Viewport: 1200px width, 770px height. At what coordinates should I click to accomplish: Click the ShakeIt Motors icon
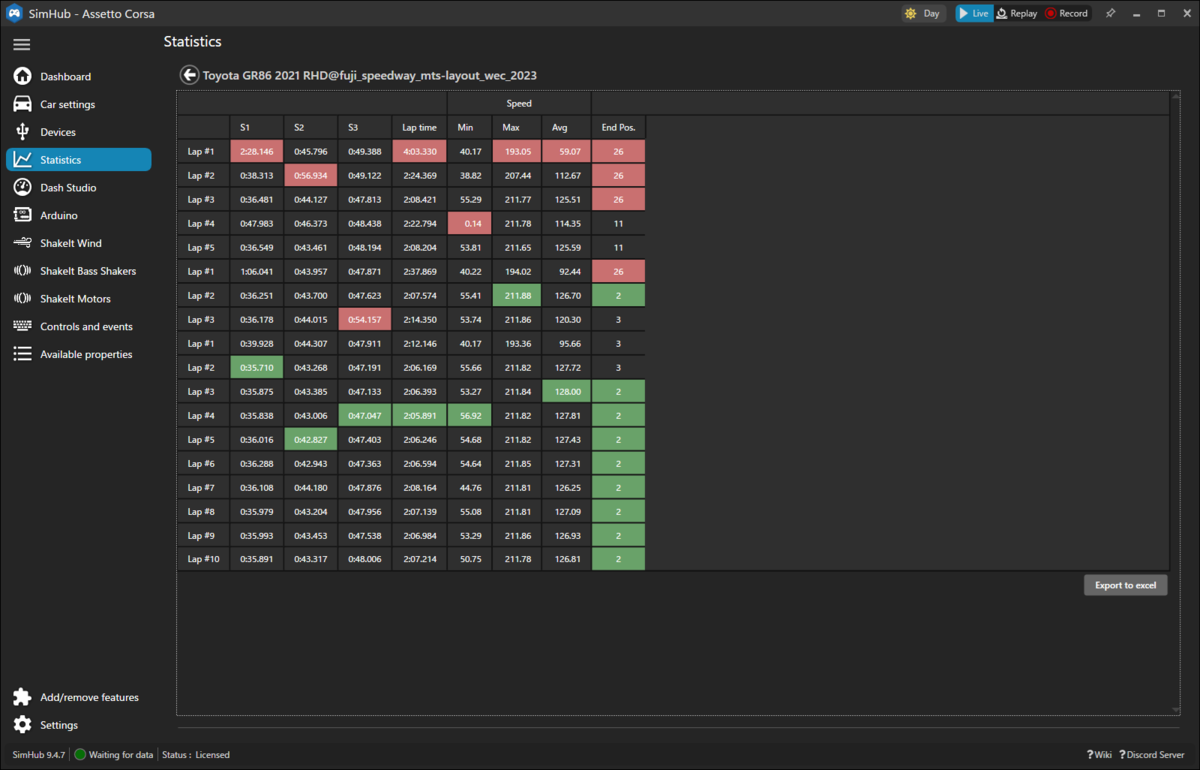[22, 299]
